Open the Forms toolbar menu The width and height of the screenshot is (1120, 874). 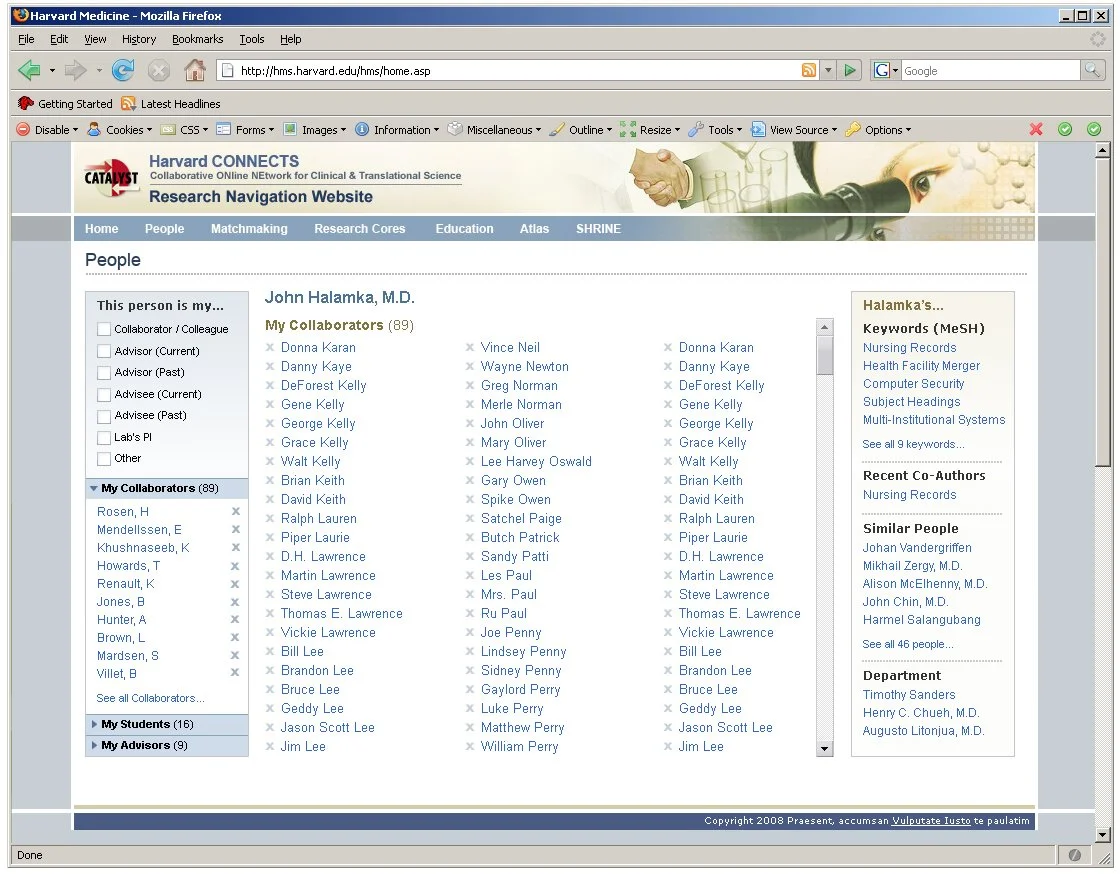pos(245,129)
